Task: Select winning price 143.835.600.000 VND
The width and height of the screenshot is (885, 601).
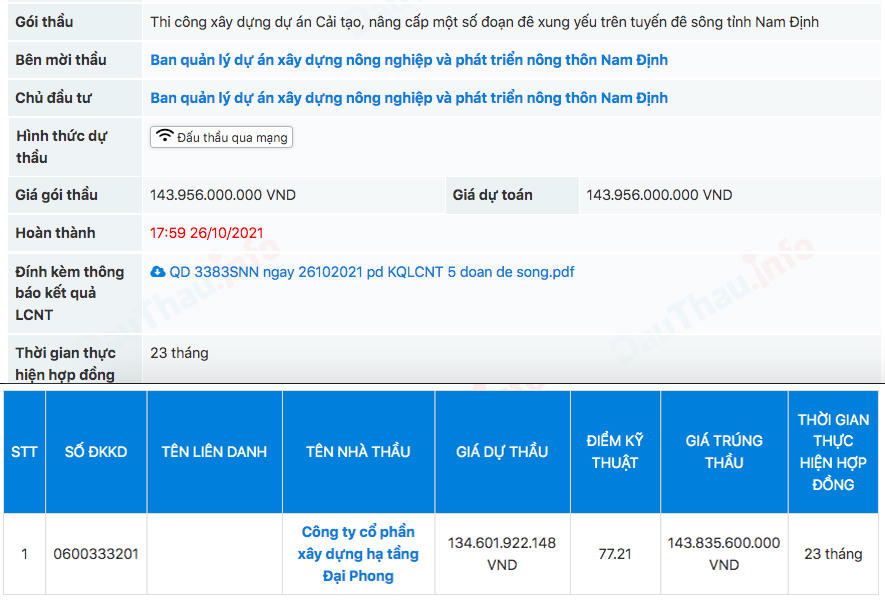Action: coord(724,554)
